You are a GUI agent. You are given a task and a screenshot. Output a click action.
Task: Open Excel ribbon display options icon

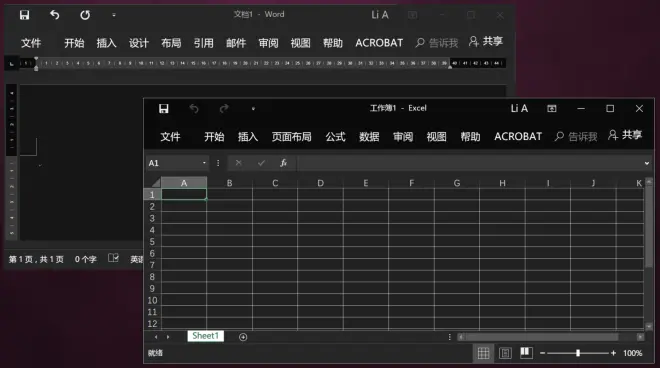[x=551, y=109]
